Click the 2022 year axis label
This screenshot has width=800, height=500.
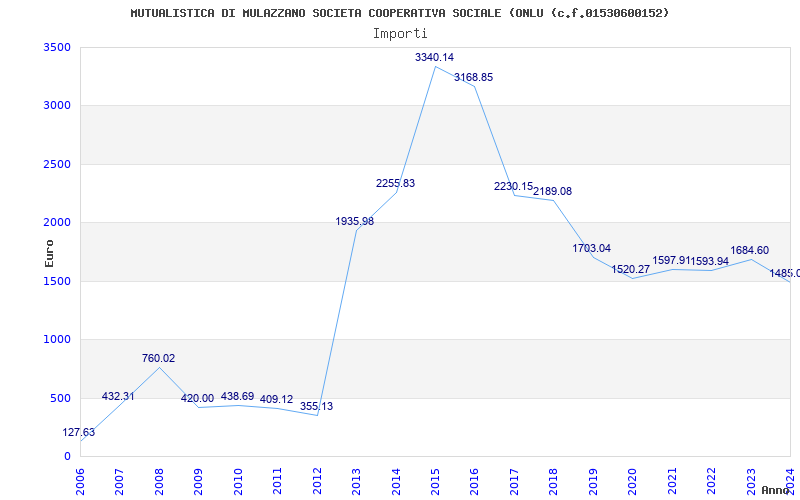tap(711, 483)
